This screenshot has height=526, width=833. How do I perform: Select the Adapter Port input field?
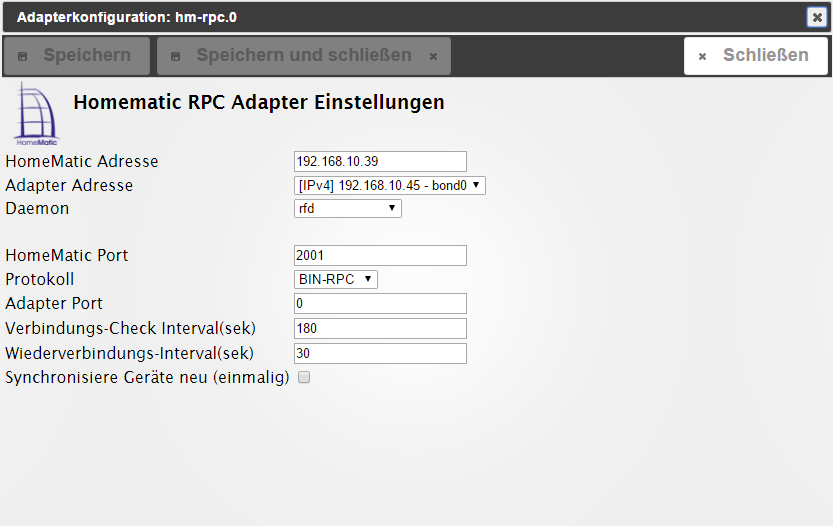coord(380,304)
